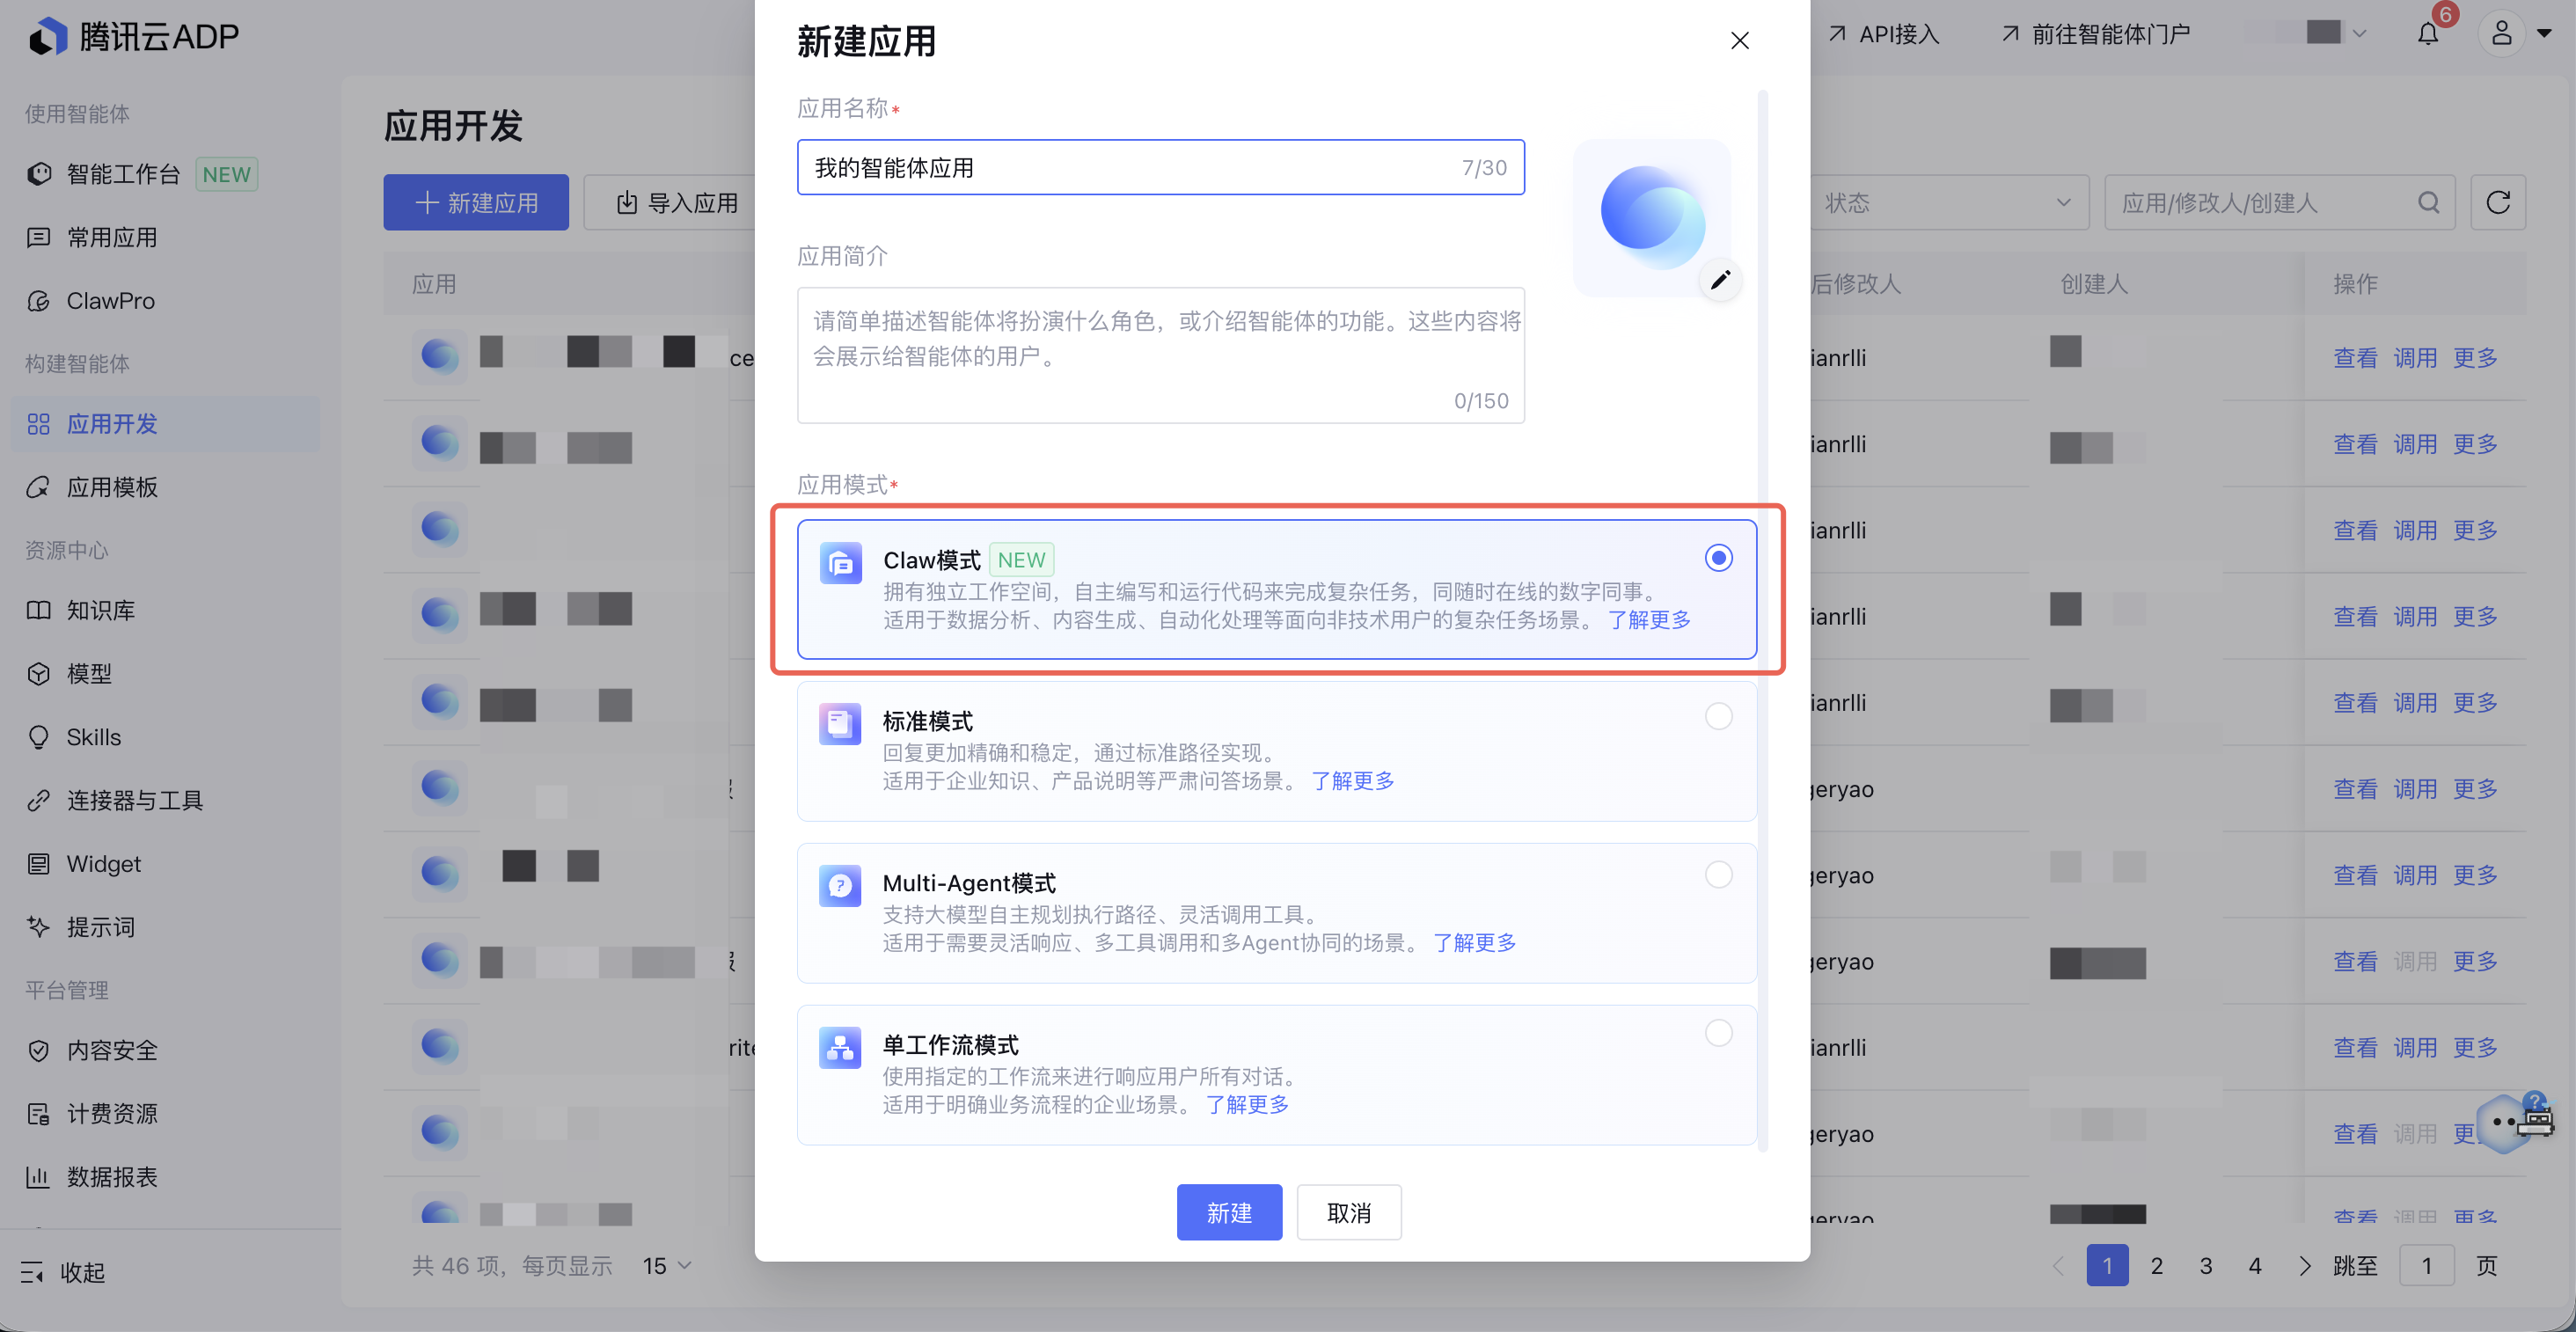The height and width of the screenshot is (1332, 2576).
Task: Open 了解更多 link under 标准模式
Action: click(1352, 781)
